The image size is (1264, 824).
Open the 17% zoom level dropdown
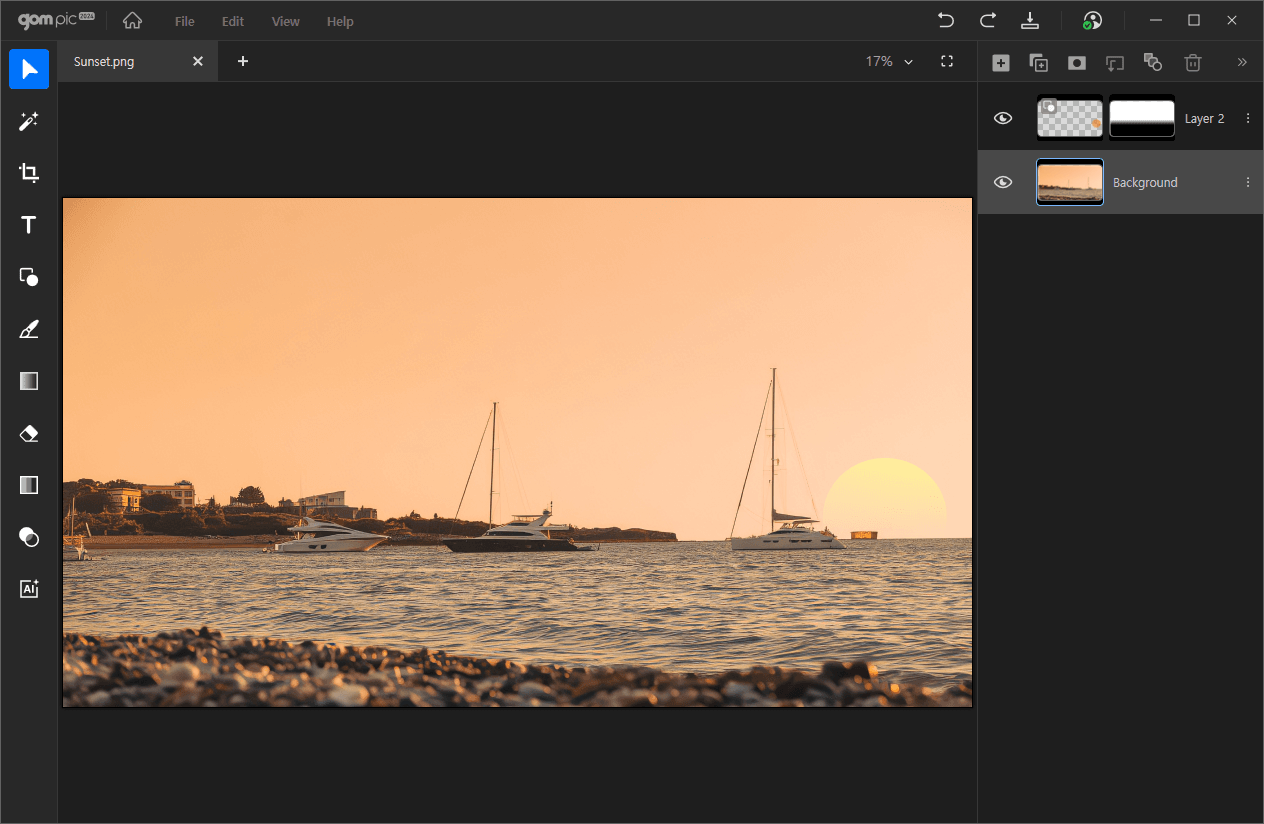889,61
